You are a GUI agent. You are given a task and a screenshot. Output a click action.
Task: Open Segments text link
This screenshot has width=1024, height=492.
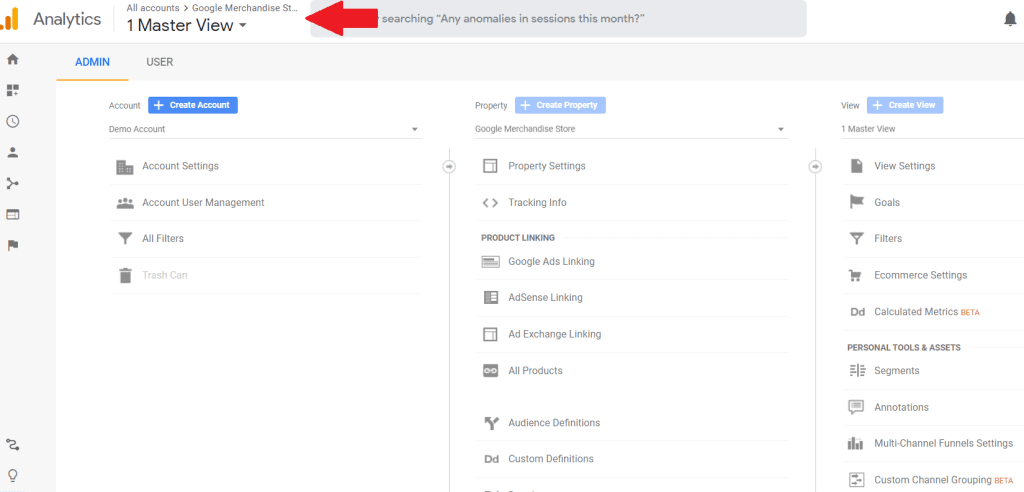897,370
